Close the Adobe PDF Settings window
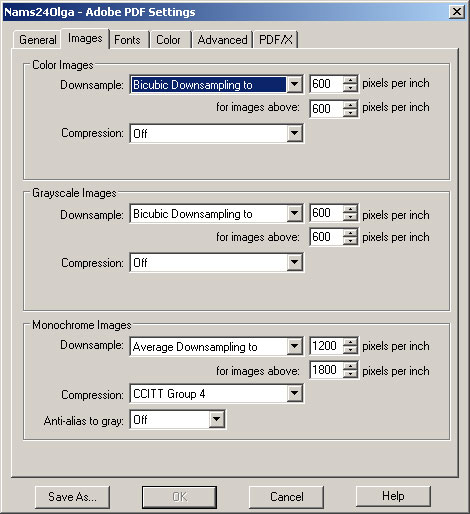The image size is (470, 514). click(x=457, y=12)
